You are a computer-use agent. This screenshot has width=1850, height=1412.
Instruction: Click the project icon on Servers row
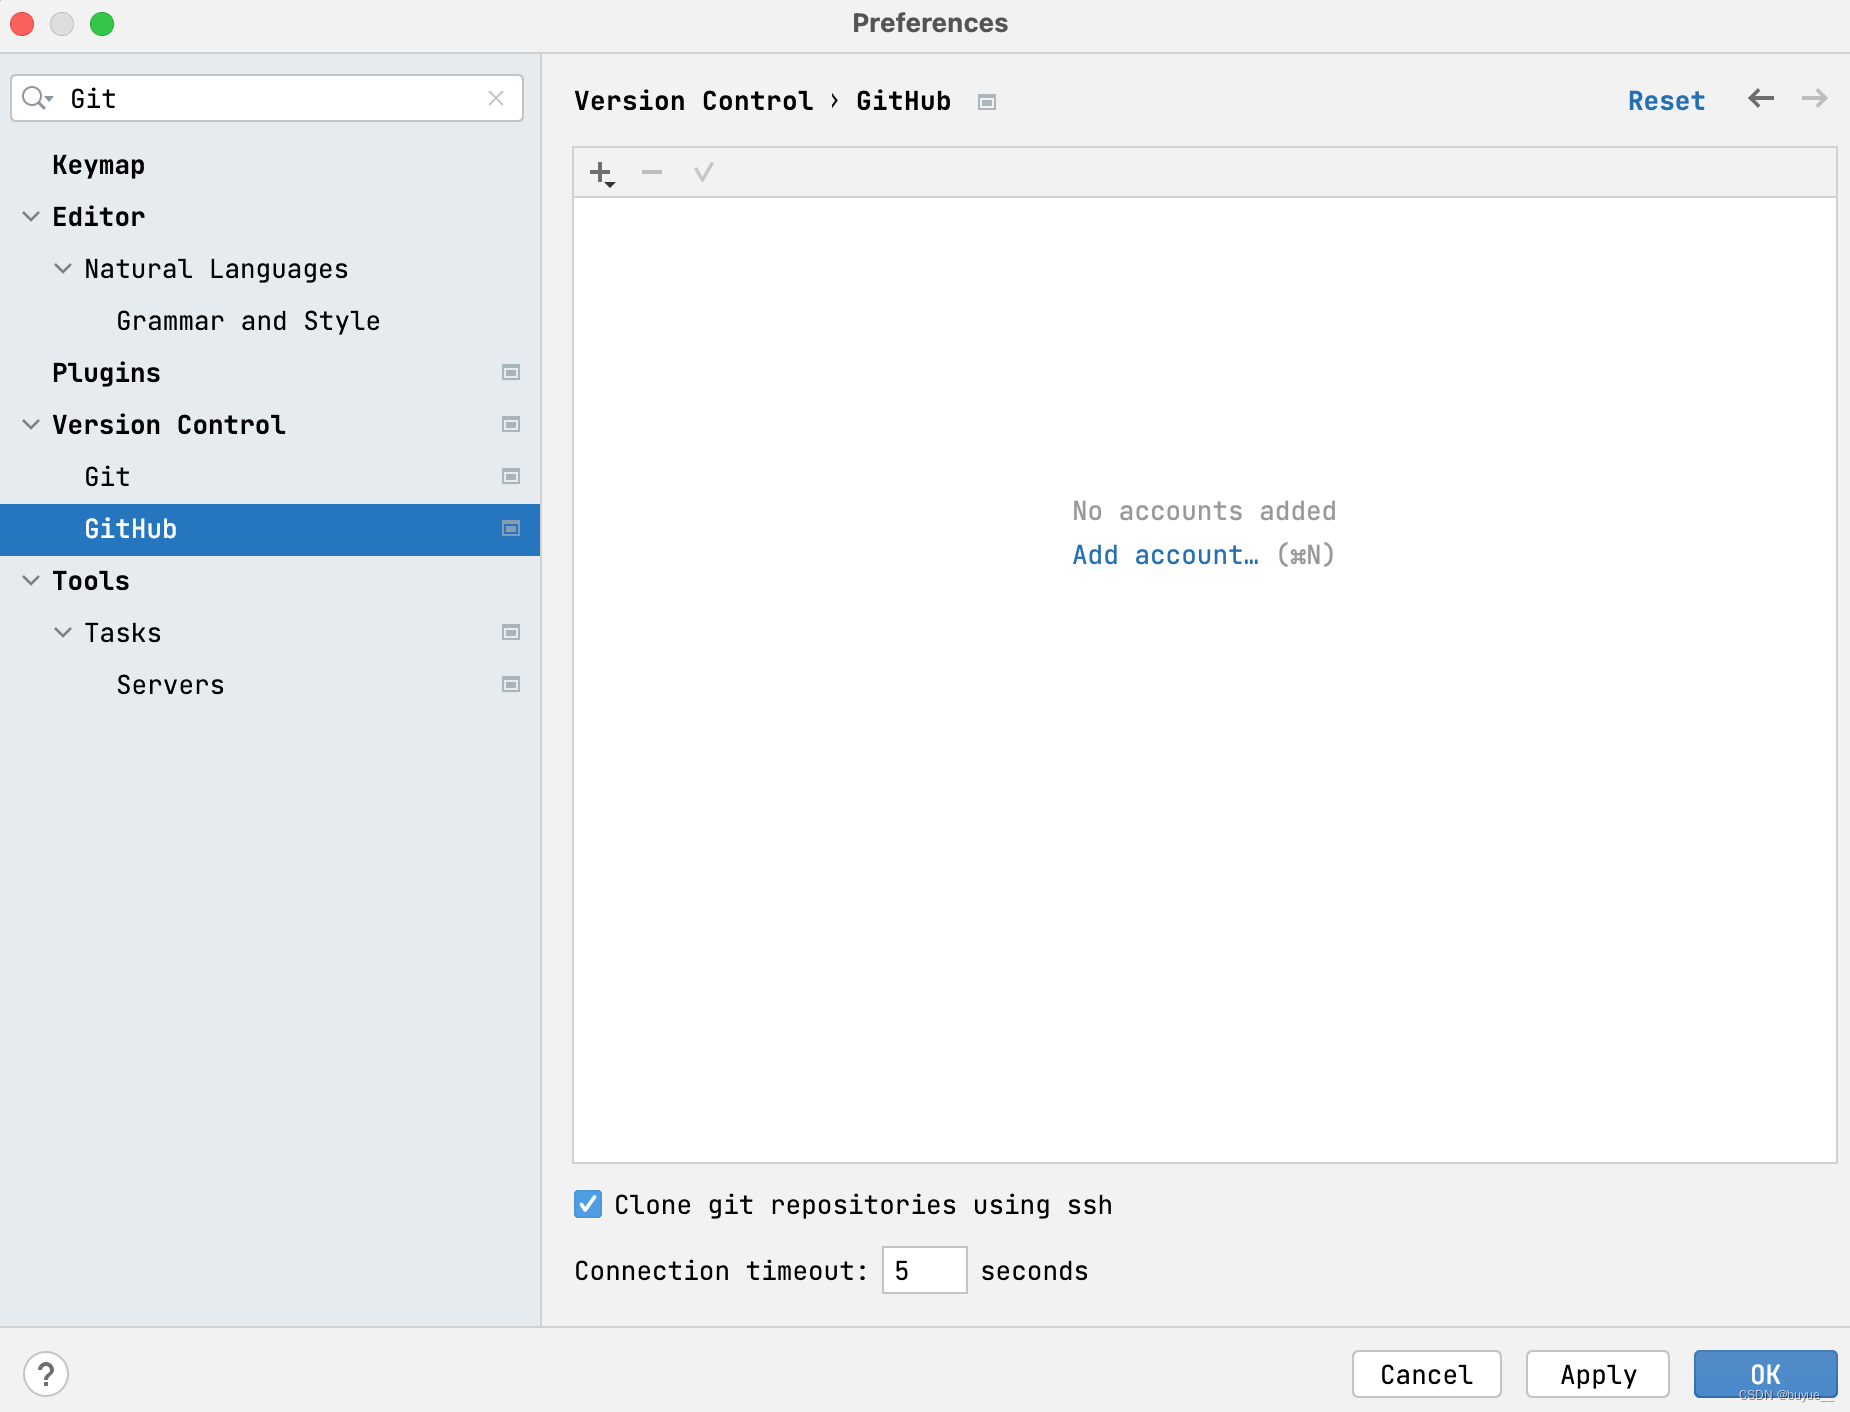pyautogui.click(x=511, y=685)
